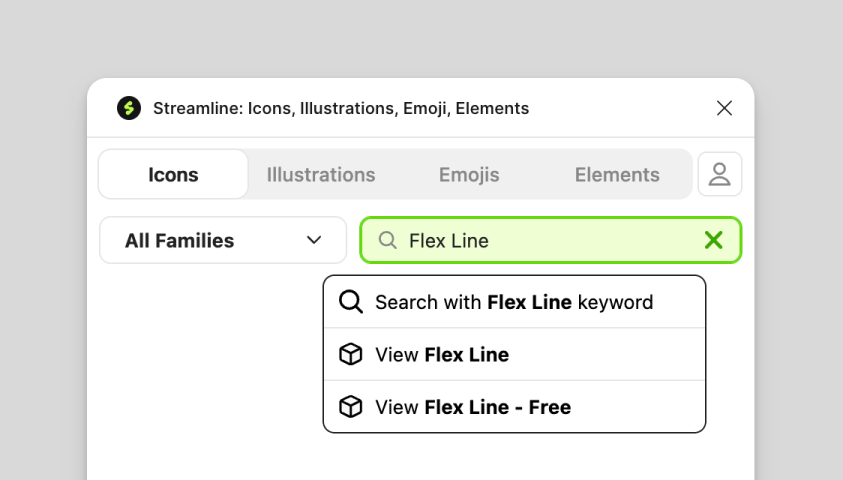Click the search field containing 'Flex Line'
Viewport: 843px width, 480px height.
[550, 241]
